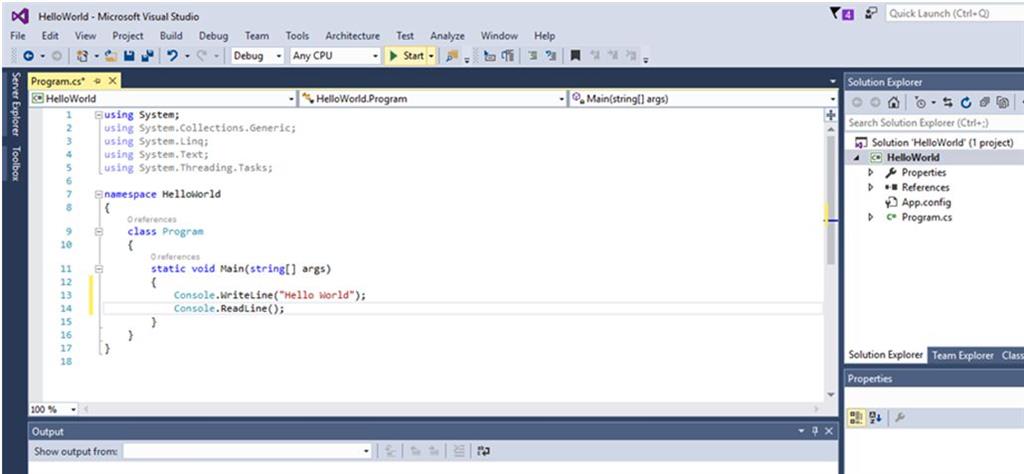Toggle a bookmark with the bookmark icon

tap(575, 56)
